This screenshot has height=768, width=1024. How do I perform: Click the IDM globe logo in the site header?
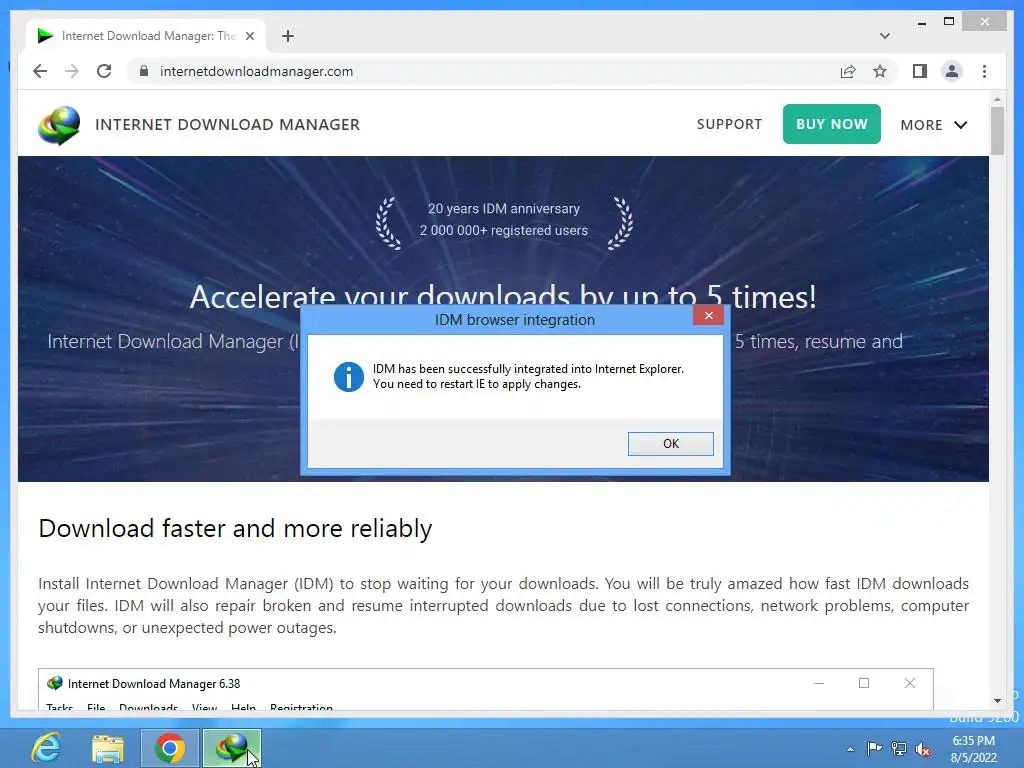coord(59,125)
